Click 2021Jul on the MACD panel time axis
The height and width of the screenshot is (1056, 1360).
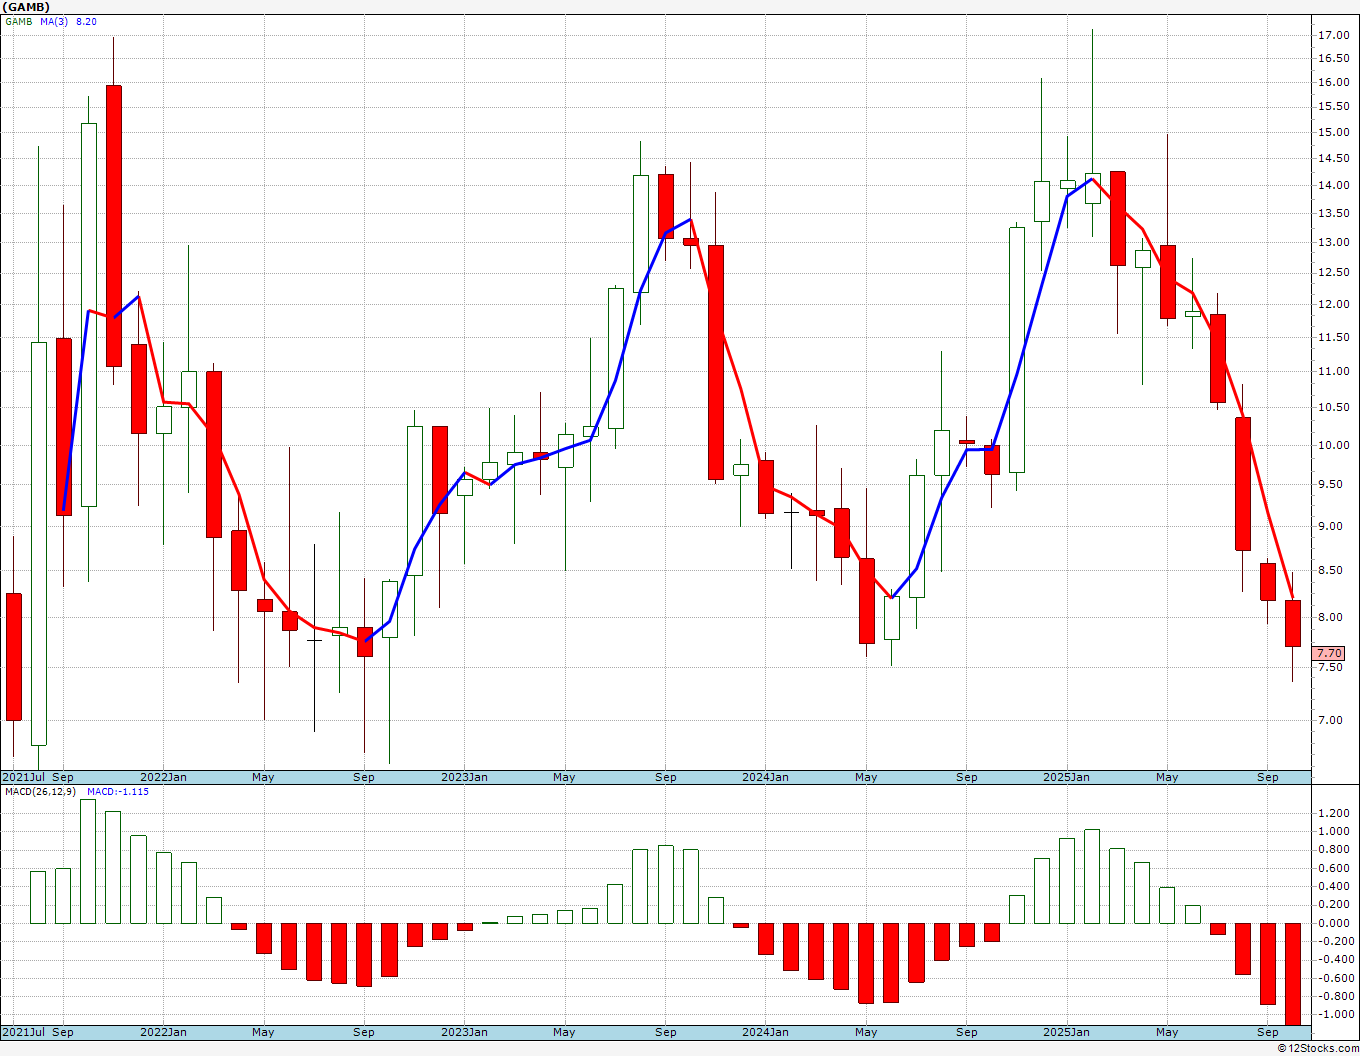point(24,1032)
